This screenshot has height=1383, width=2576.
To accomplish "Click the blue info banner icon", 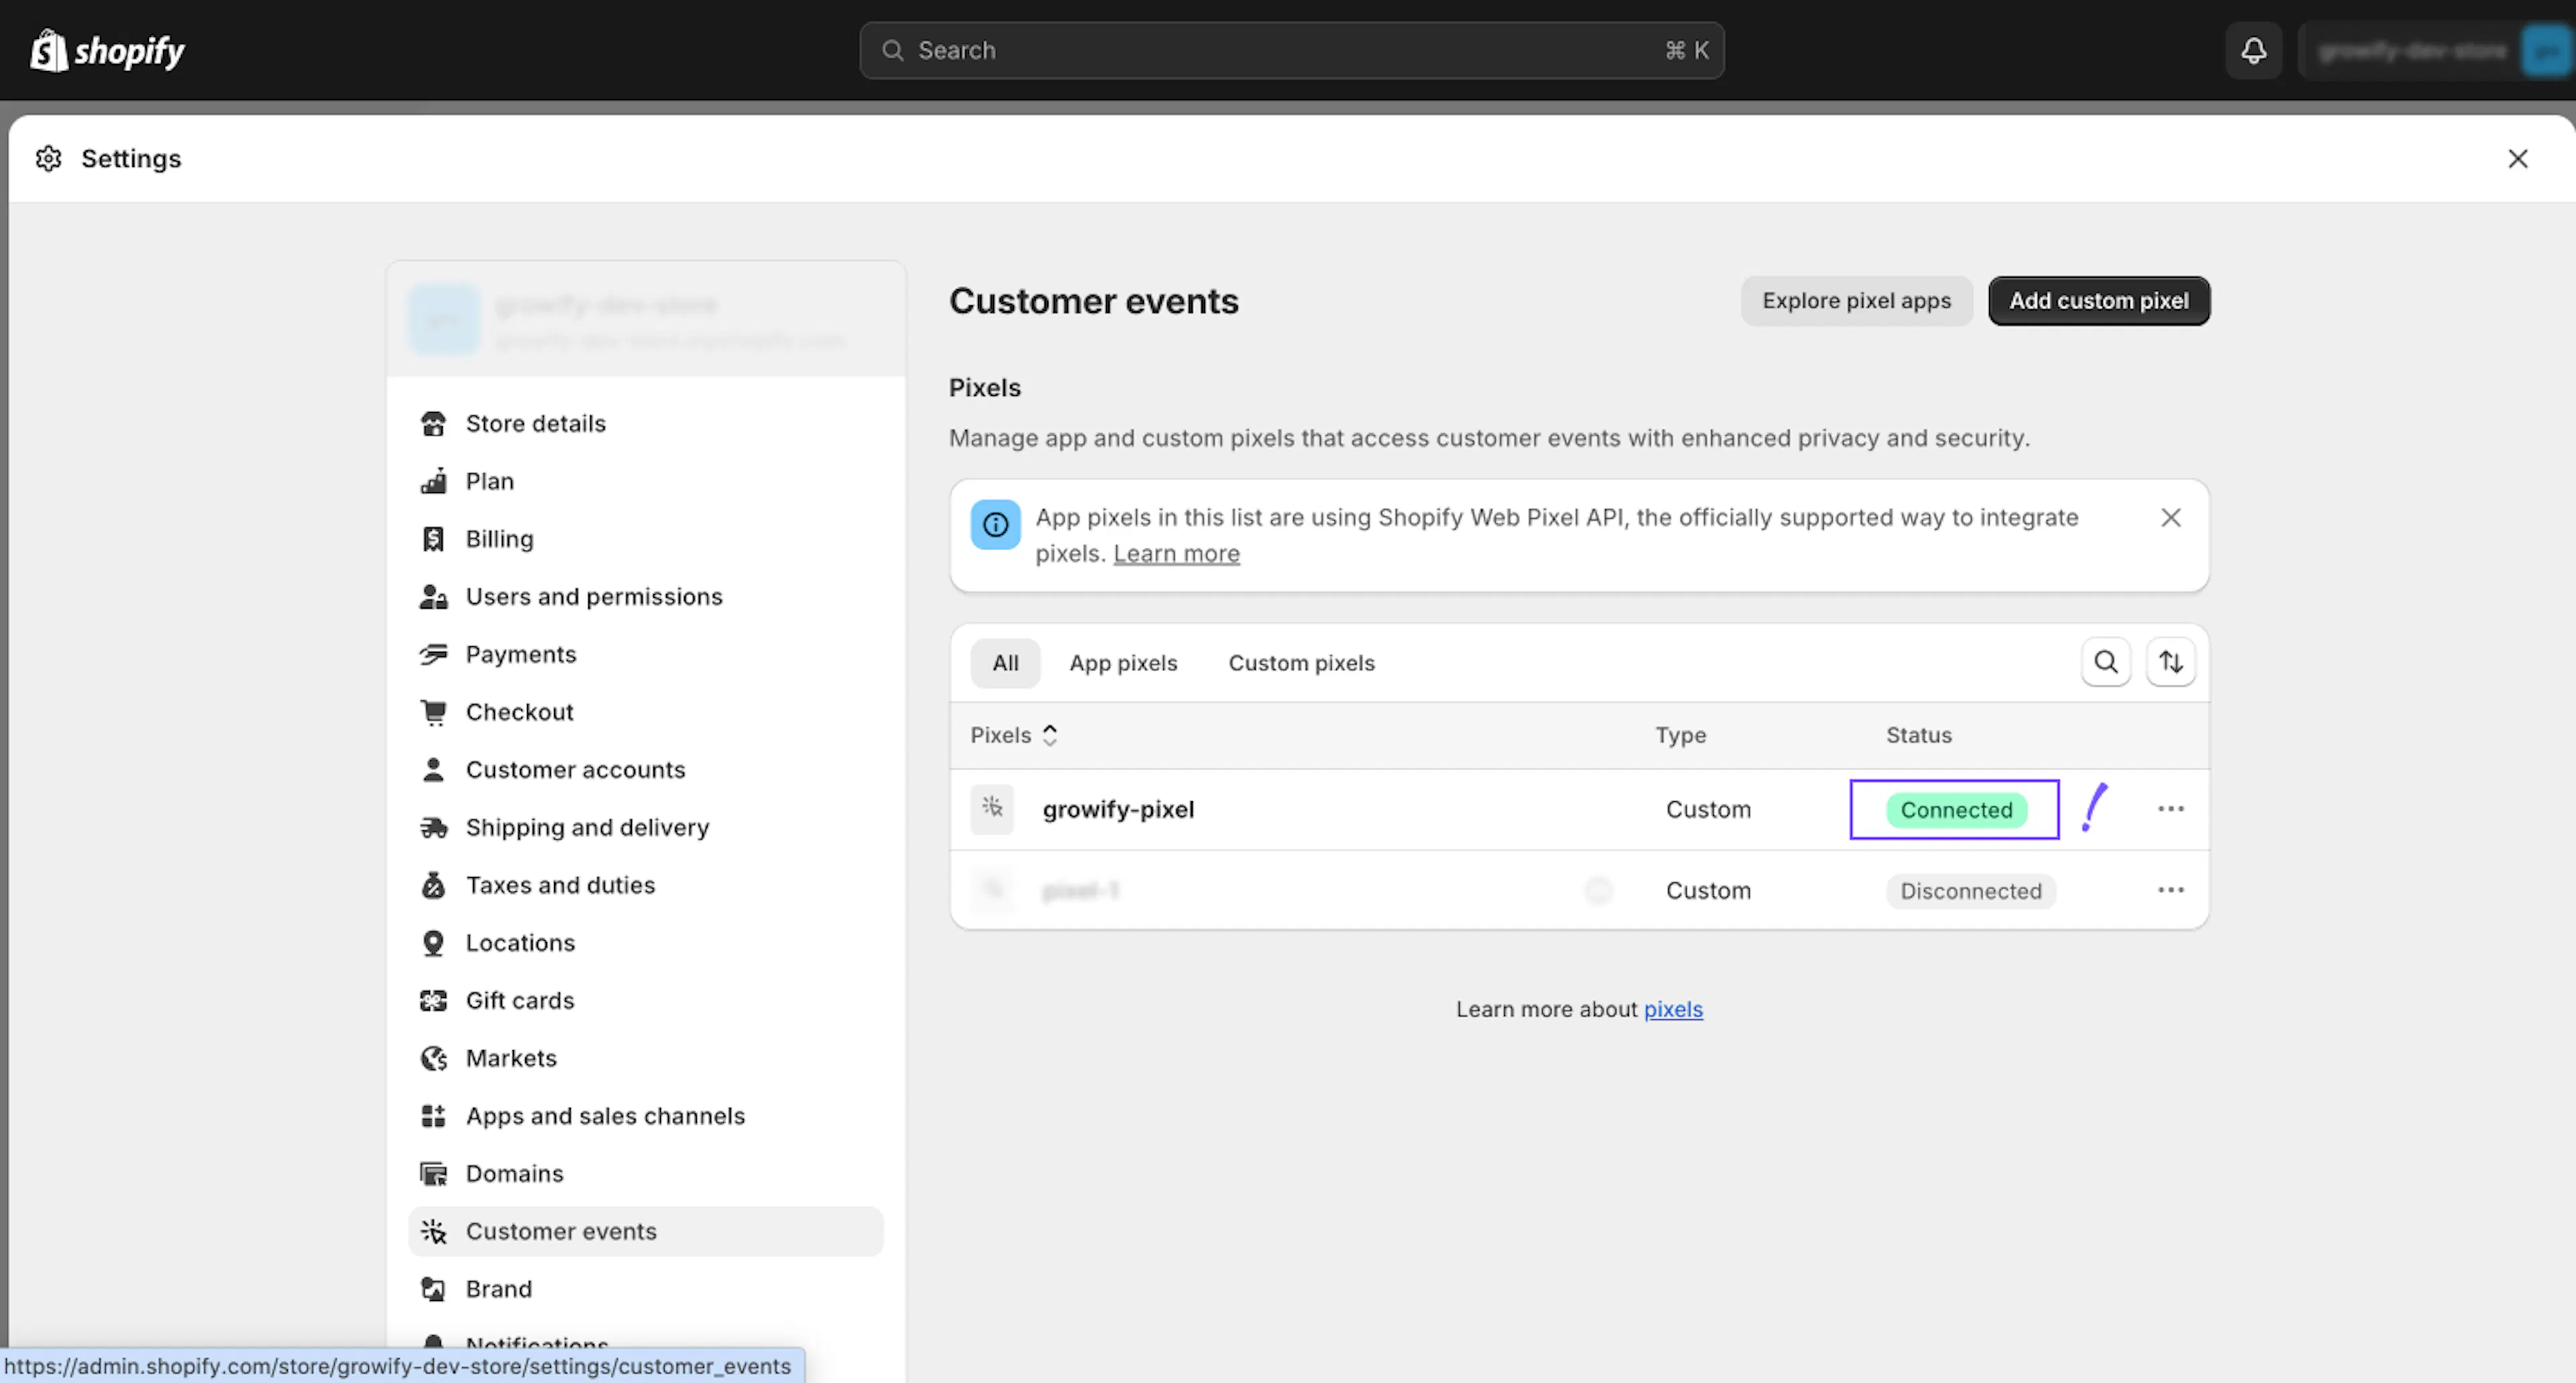I will (x=995, y=524).
